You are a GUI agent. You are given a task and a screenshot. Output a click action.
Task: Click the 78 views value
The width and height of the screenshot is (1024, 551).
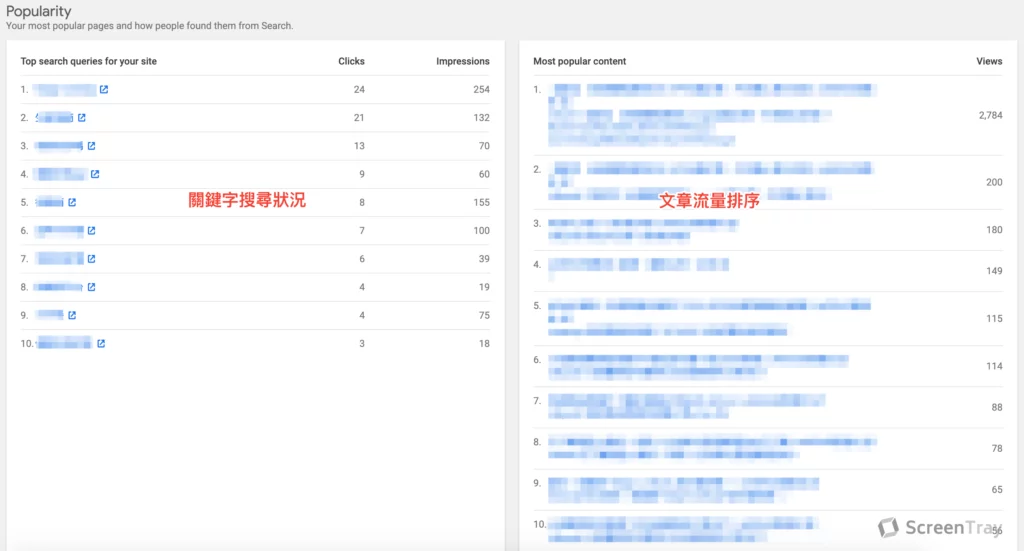[x=997, y=449]
